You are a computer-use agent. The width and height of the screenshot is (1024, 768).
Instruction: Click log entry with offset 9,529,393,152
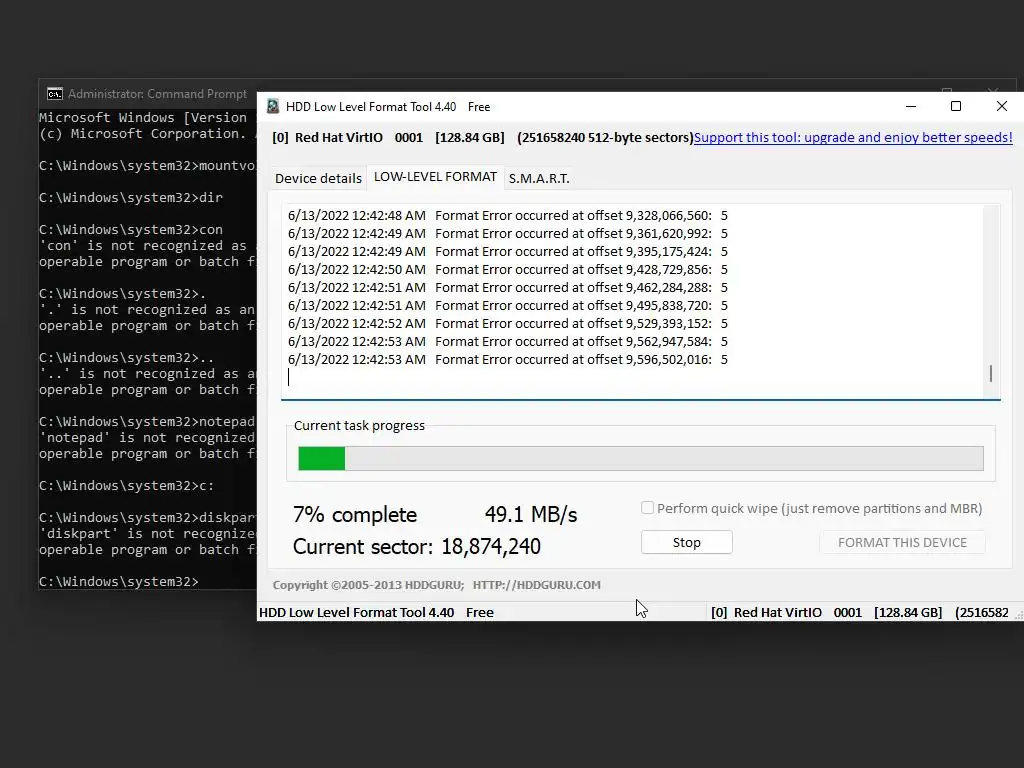point(507,323)
